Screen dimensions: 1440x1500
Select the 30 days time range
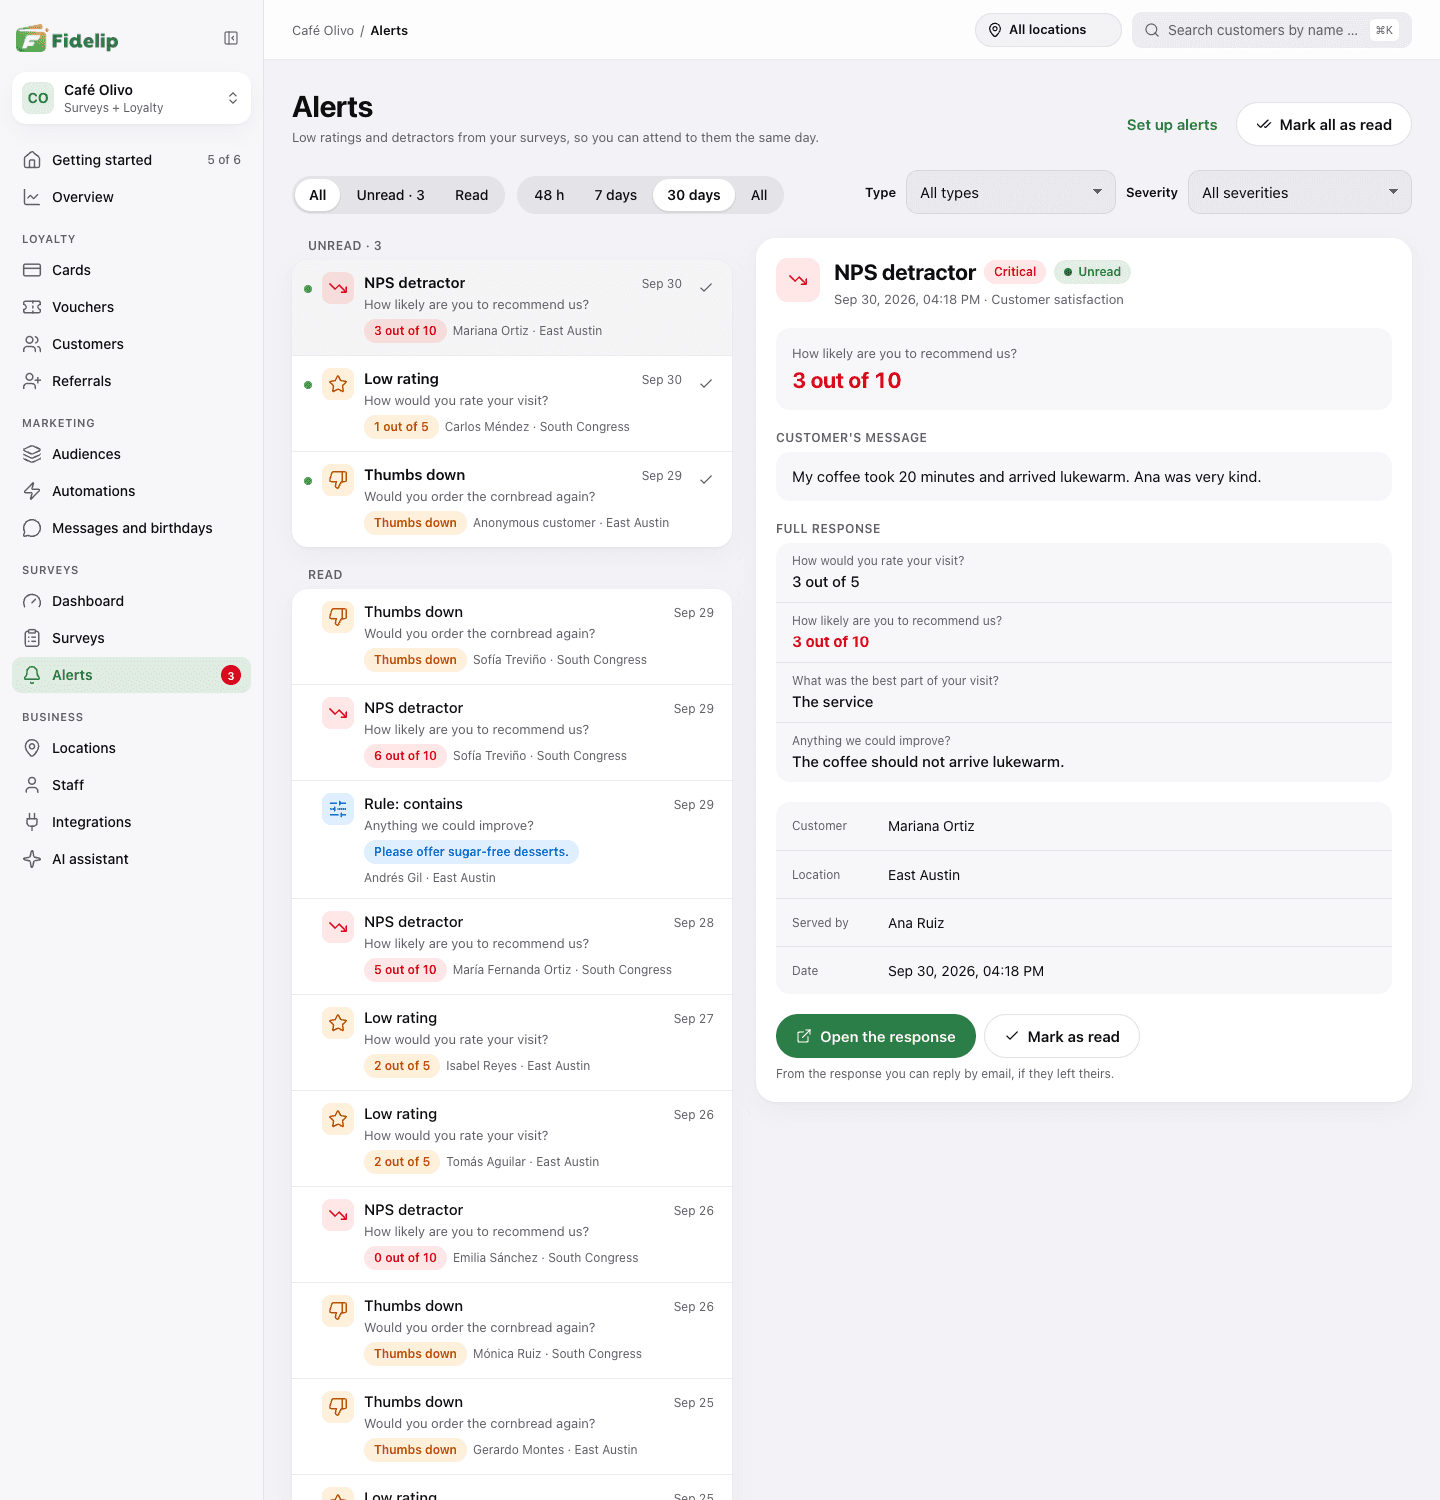pyautogui.click(x=694, y=195)
